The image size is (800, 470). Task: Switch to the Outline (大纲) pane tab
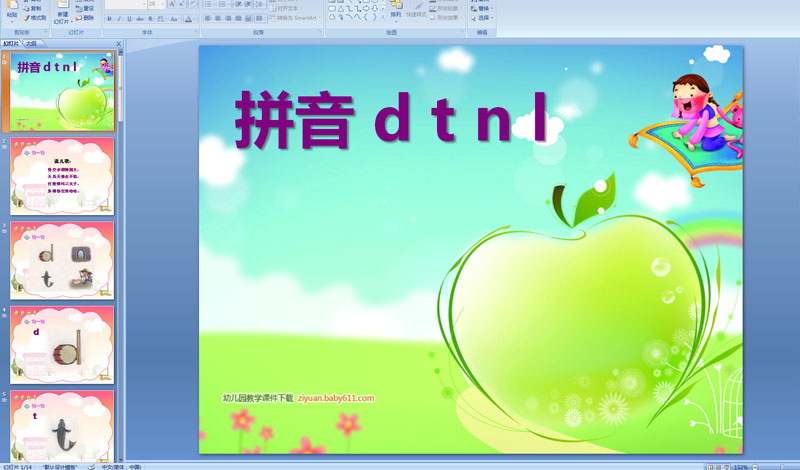pos(31,44)
